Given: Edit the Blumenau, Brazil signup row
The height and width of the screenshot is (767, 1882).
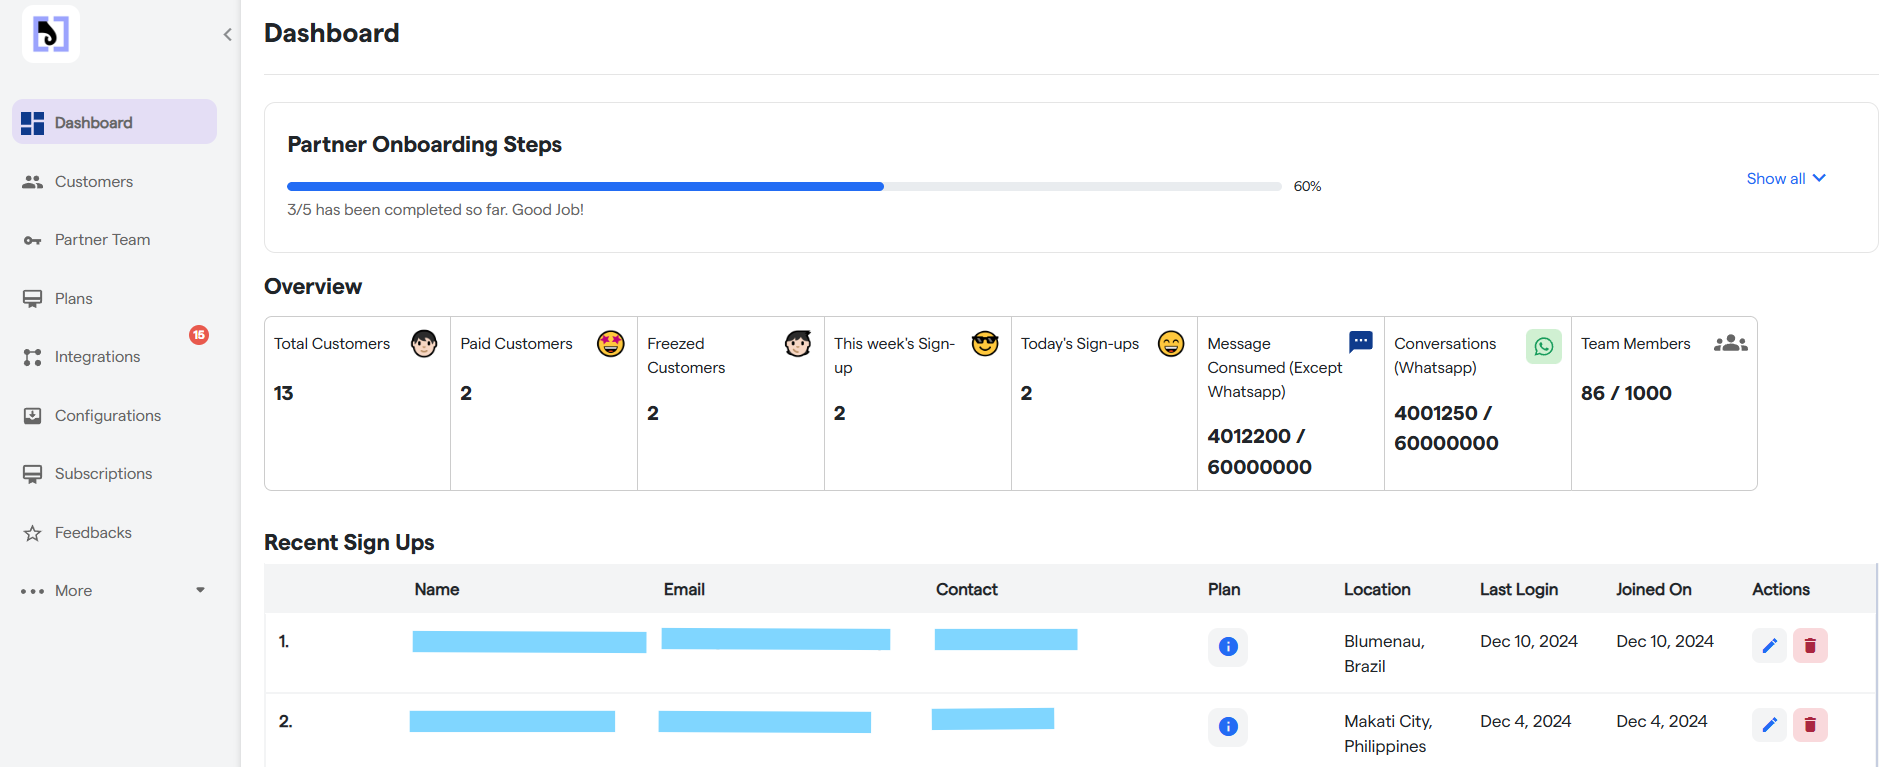Looking at the screenshot, I should pyautogui.click(x=1769, y=646).
